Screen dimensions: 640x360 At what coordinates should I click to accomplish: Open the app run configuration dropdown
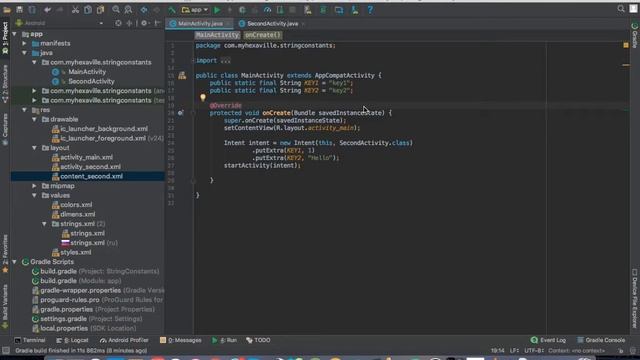pyautogui.click(x=195, y=9)
